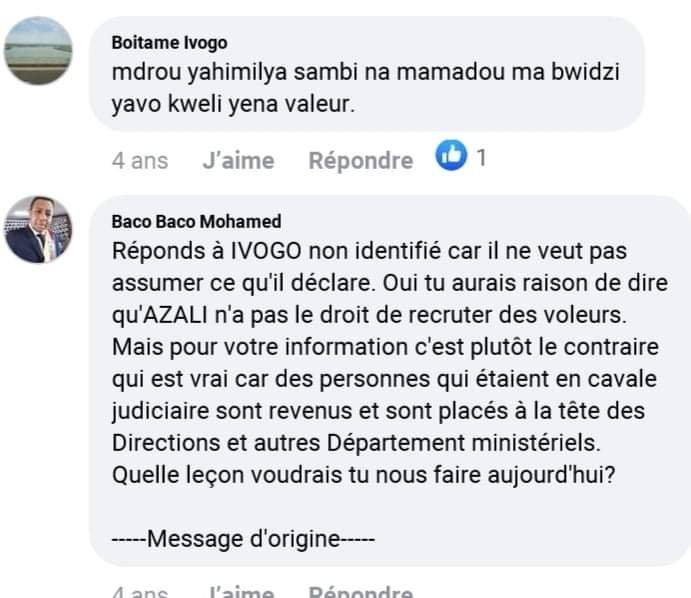Viewport: 691px width, 598px height.
Task: Visit the Baco Baco Mohamed name link
Action: 196,221
